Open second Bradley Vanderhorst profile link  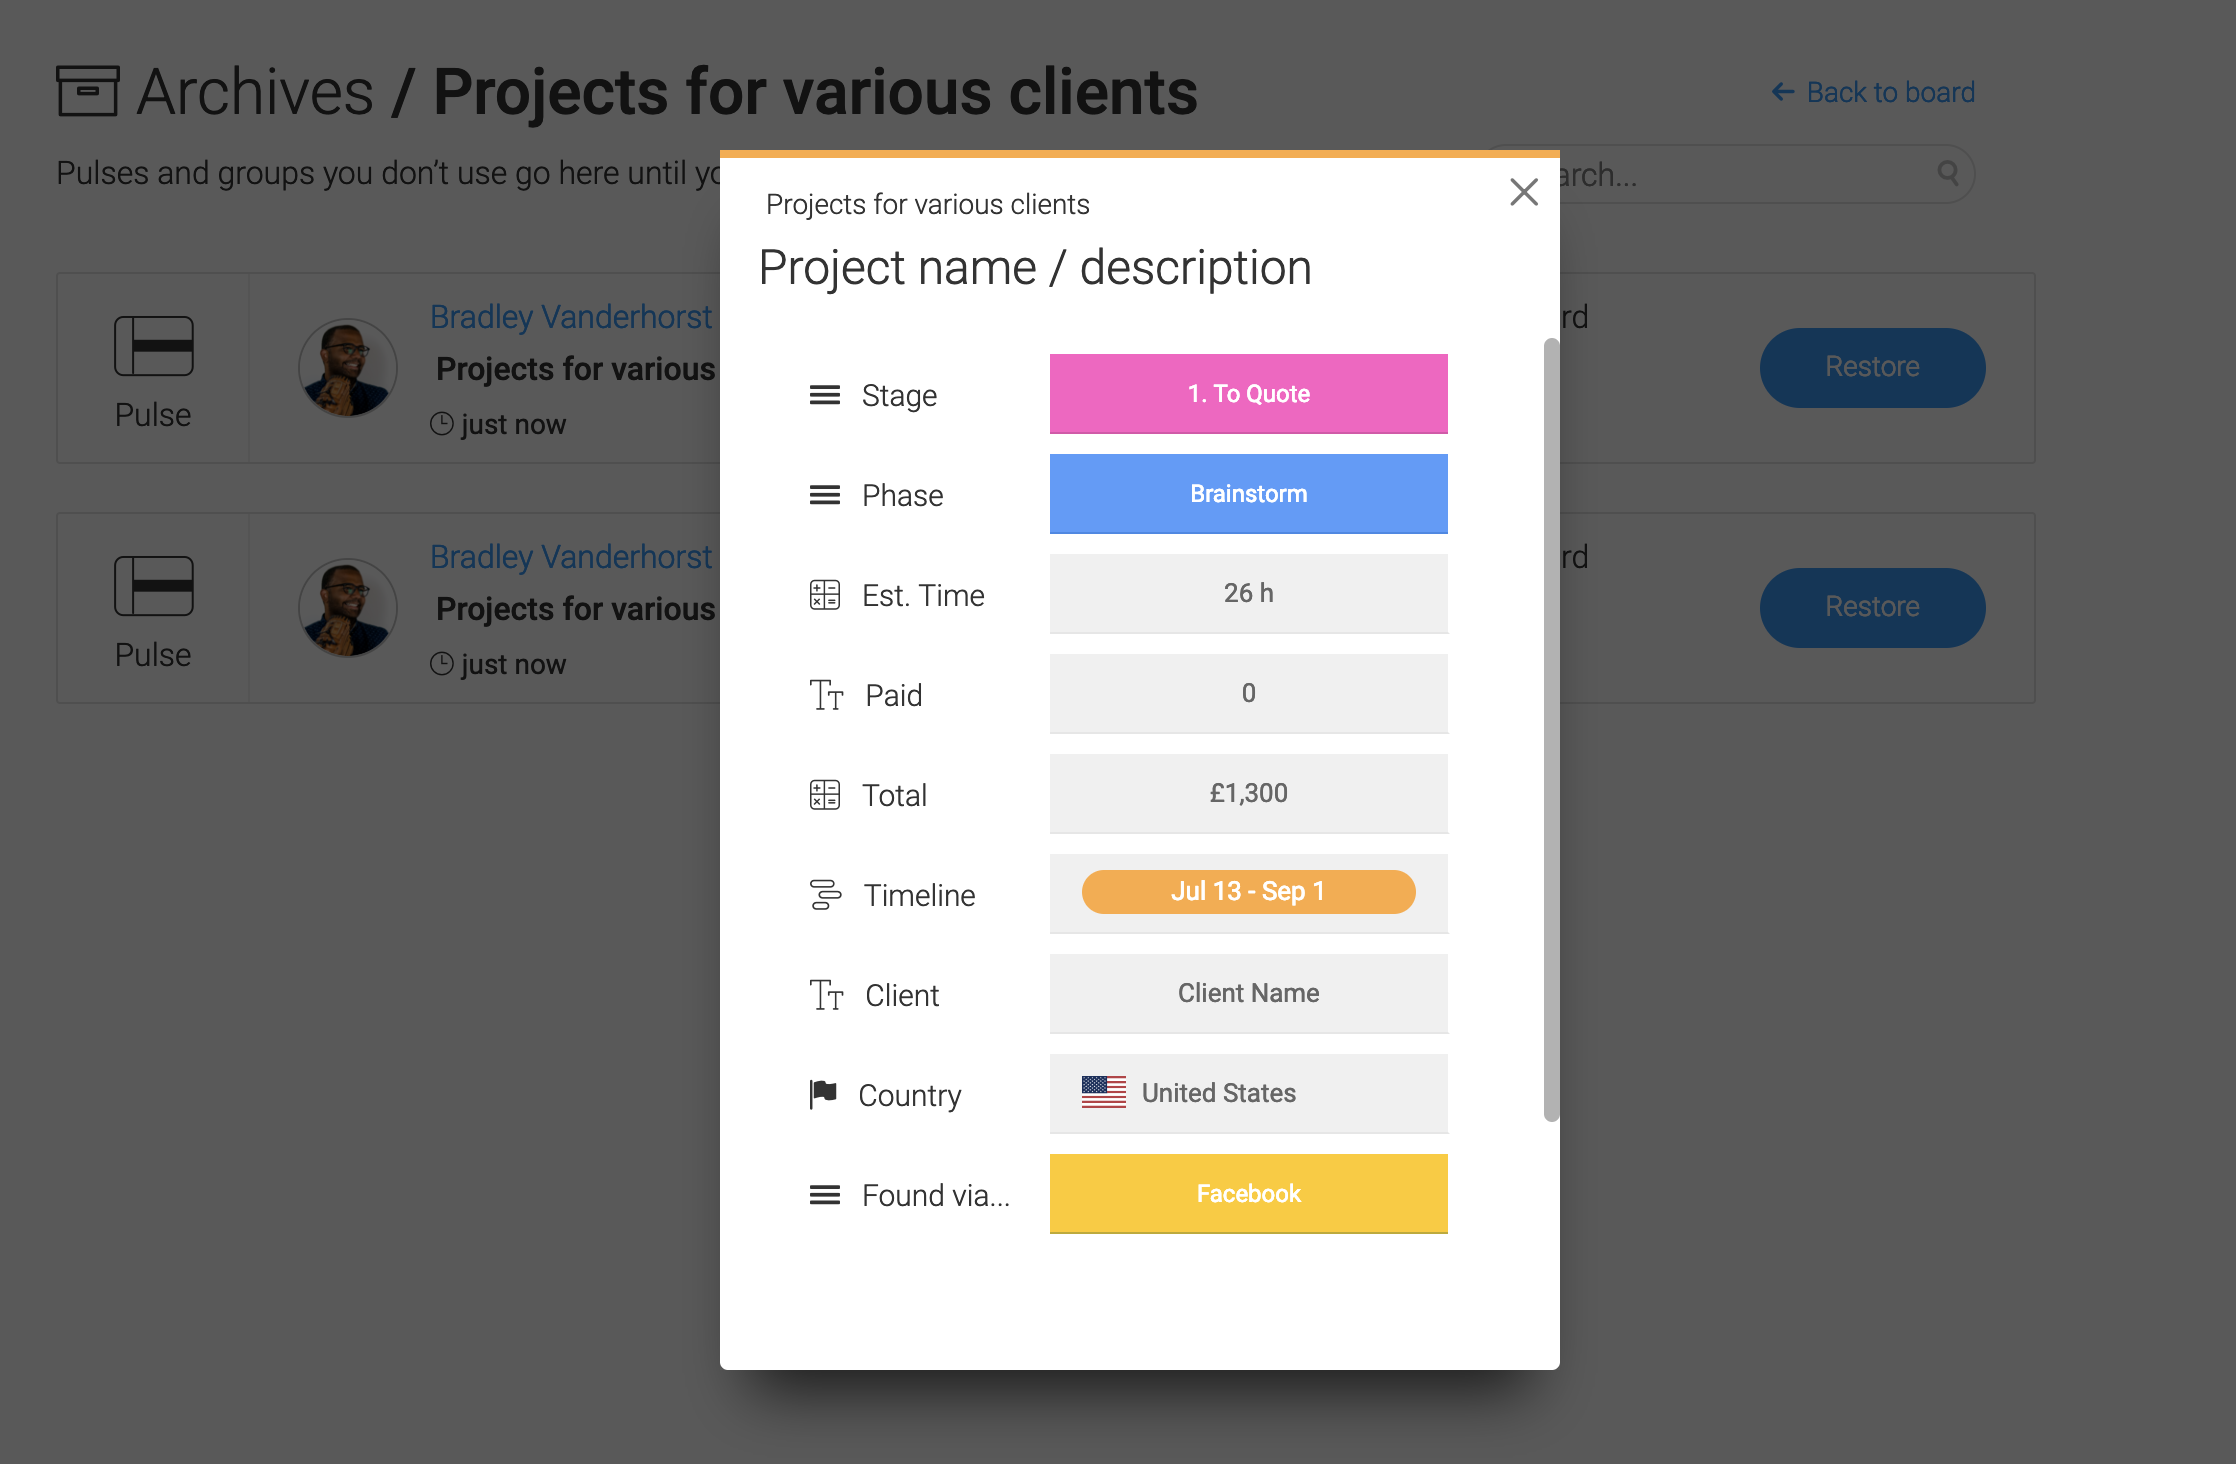click(571, 557)
